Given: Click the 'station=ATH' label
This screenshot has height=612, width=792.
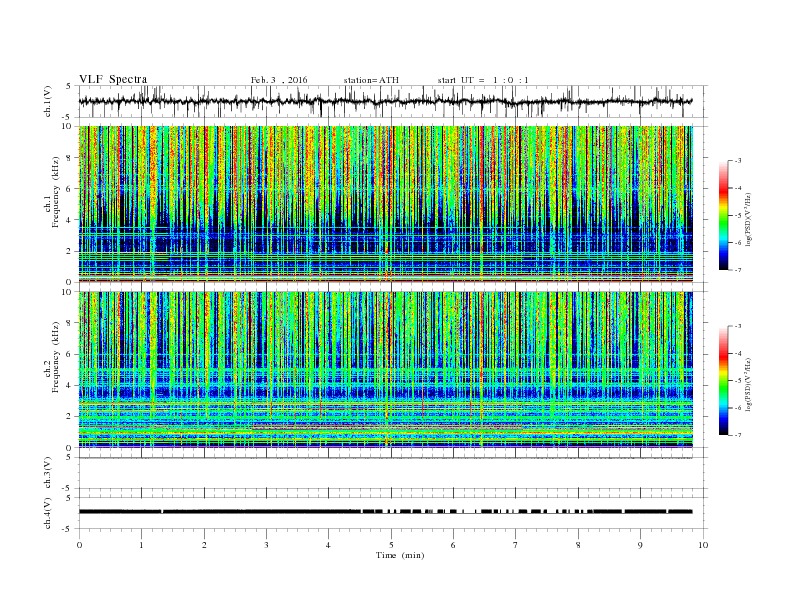Looking at the screenshot, I should click(371, 80).
